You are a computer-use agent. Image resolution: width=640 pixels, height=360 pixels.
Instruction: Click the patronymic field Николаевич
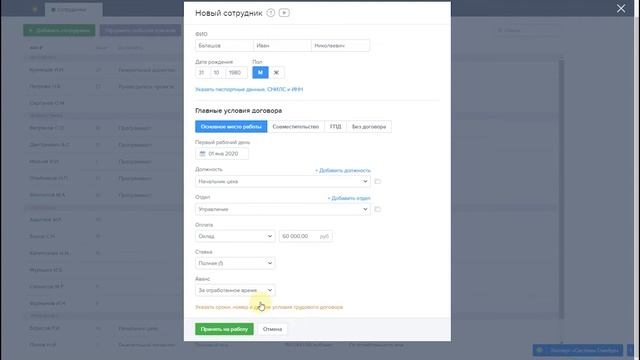[x=340, y=46]
